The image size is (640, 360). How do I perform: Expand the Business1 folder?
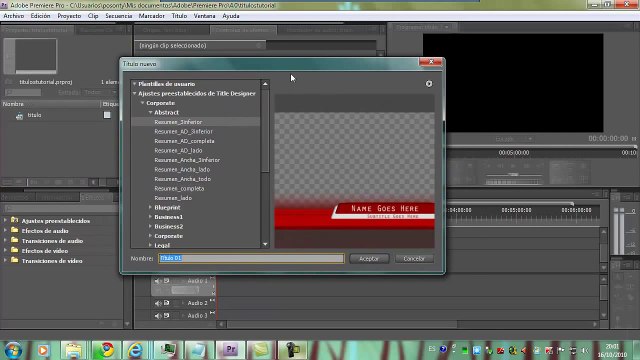tap(150, 217)
